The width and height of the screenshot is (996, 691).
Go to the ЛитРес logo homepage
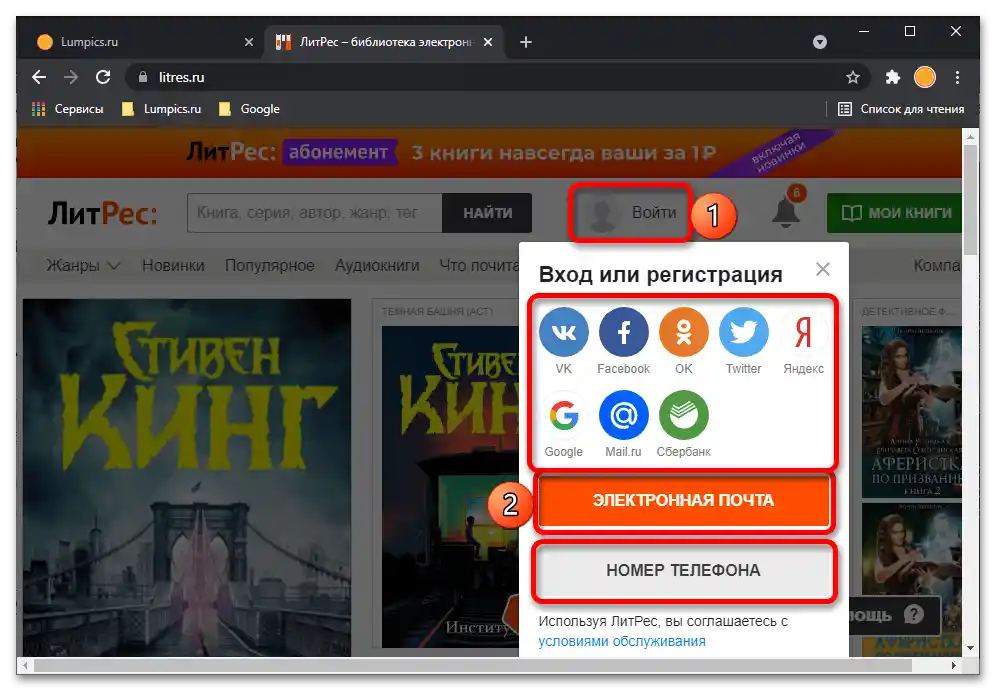(x=102, y=213)
